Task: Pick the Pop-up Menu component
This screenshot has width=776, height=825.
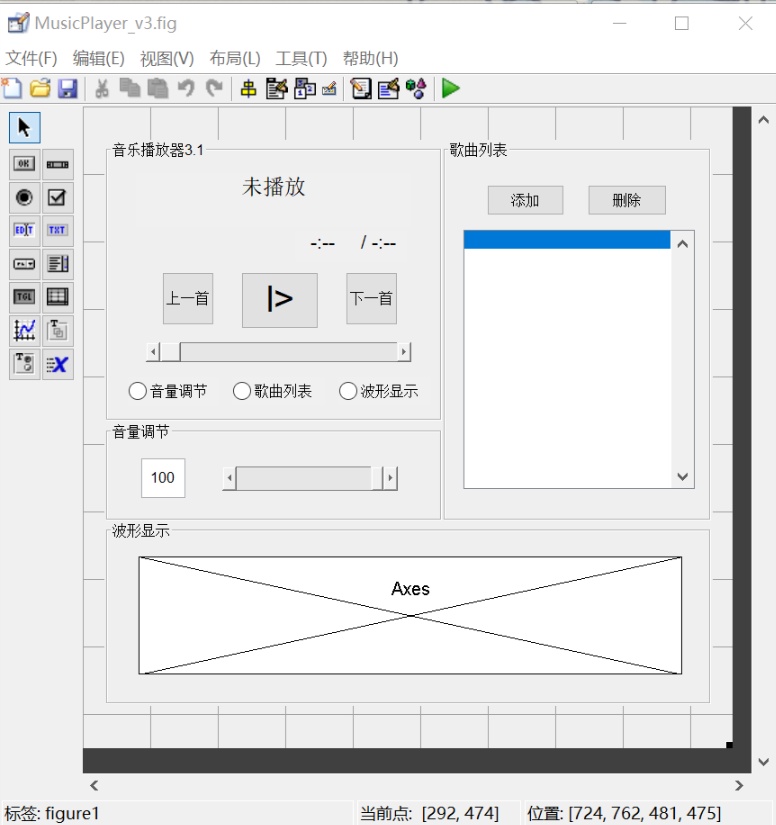Action: click(24, 264)
